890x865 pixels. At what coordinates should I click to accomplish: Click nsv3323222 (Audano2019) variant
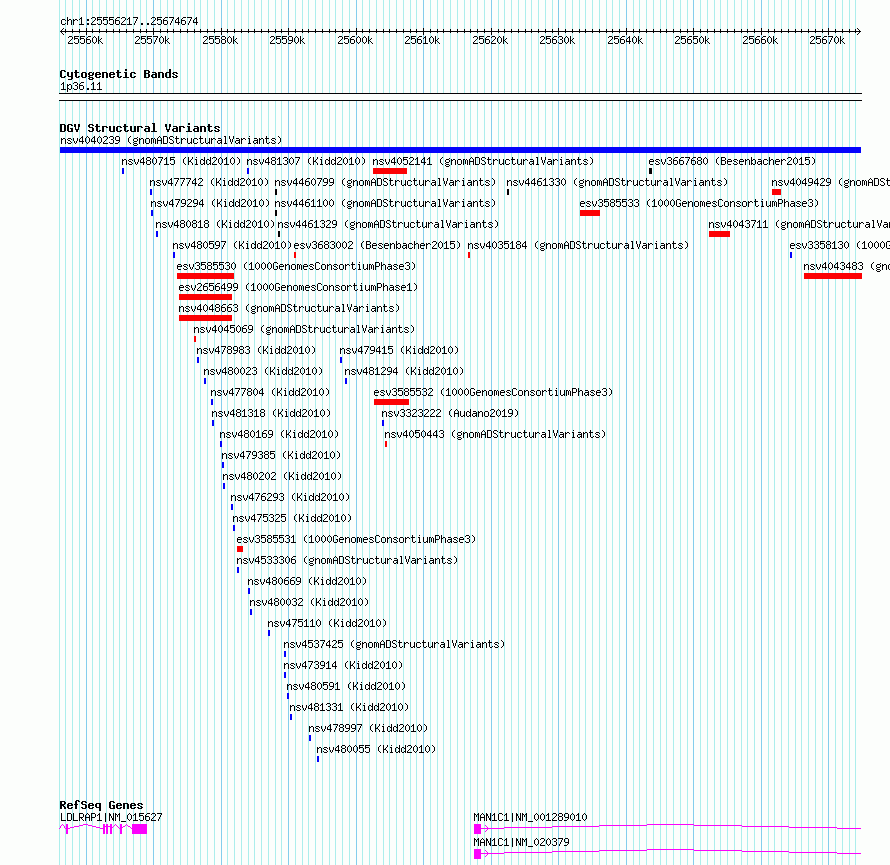click(450, 413)
